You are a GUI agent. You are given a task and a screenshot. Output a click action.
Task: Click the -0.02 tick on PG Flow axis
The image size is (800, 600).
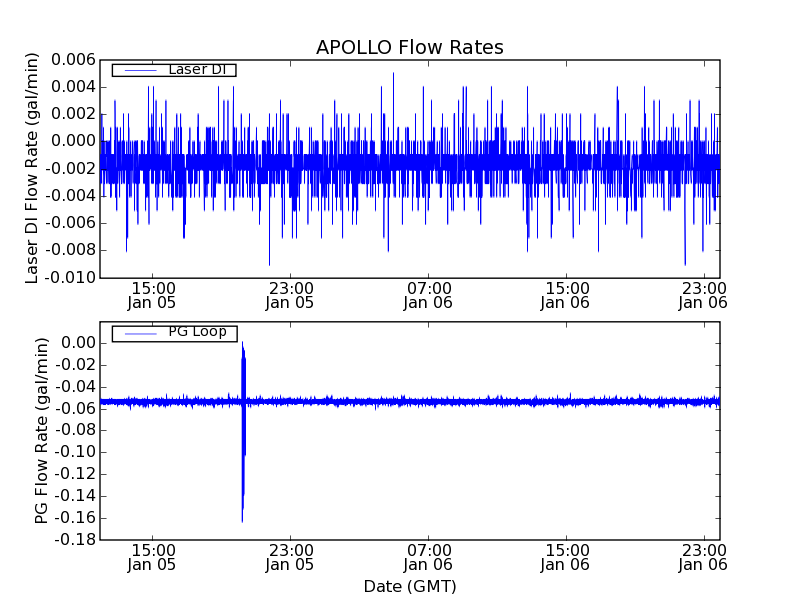coord(75,365)
